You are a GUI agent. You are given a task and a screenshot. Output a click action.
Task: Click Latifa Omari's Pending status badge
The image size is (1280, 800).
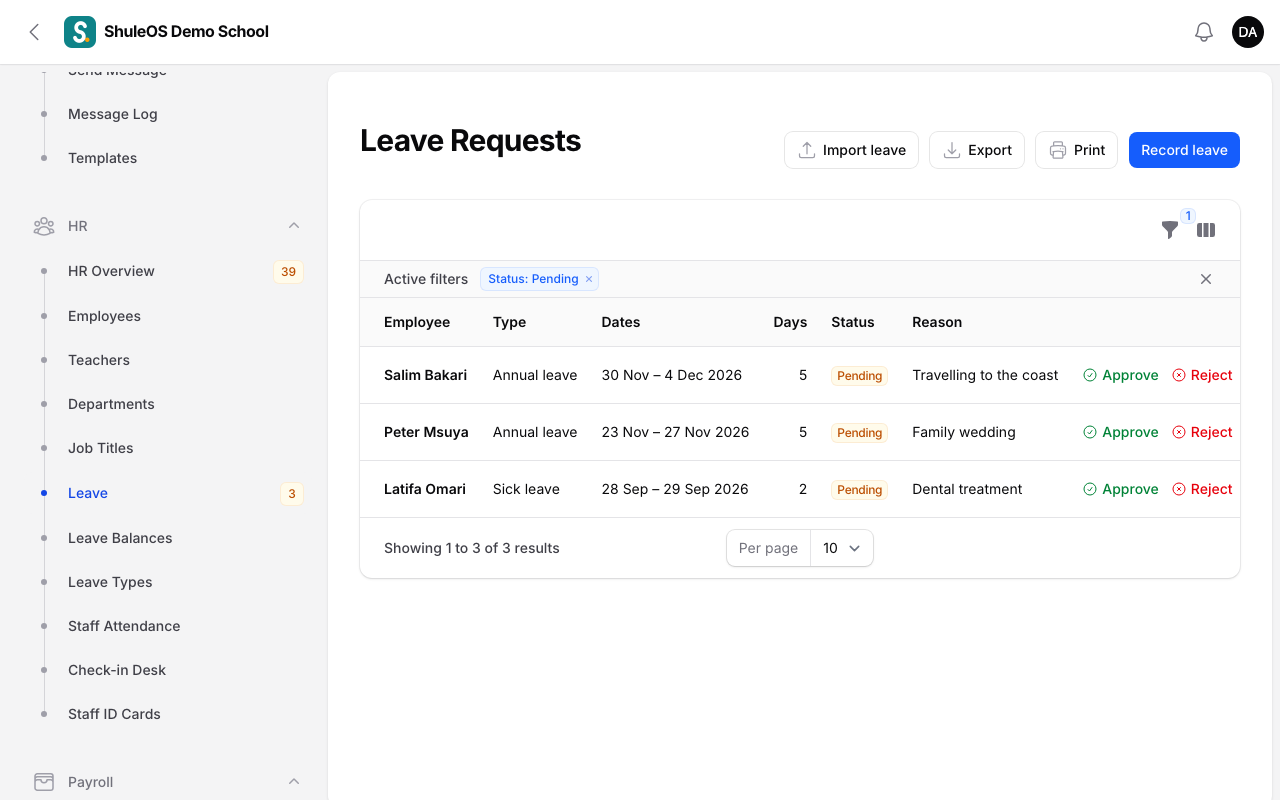click(860, 490)
